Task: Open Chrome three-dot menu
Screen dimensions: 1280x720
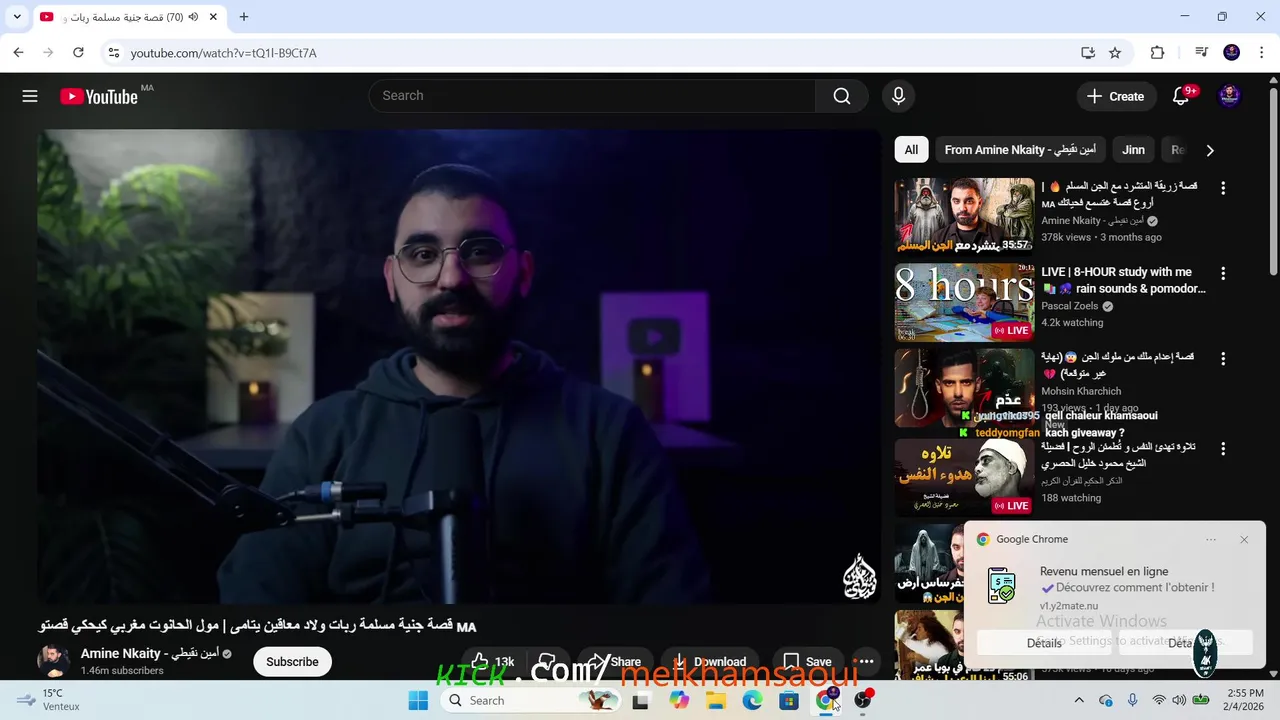Action: tap(1260, 53)
